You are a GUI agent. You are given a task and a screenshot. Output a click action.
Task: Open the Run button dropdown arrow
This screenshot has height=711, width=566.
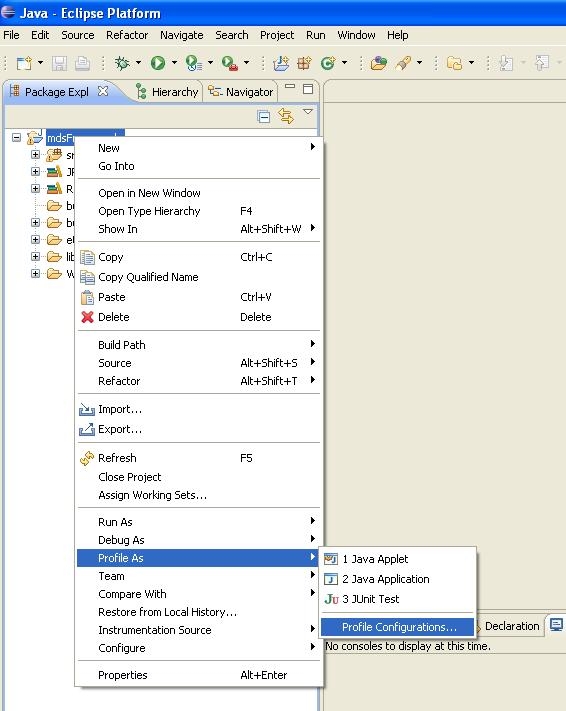[174, 63]
